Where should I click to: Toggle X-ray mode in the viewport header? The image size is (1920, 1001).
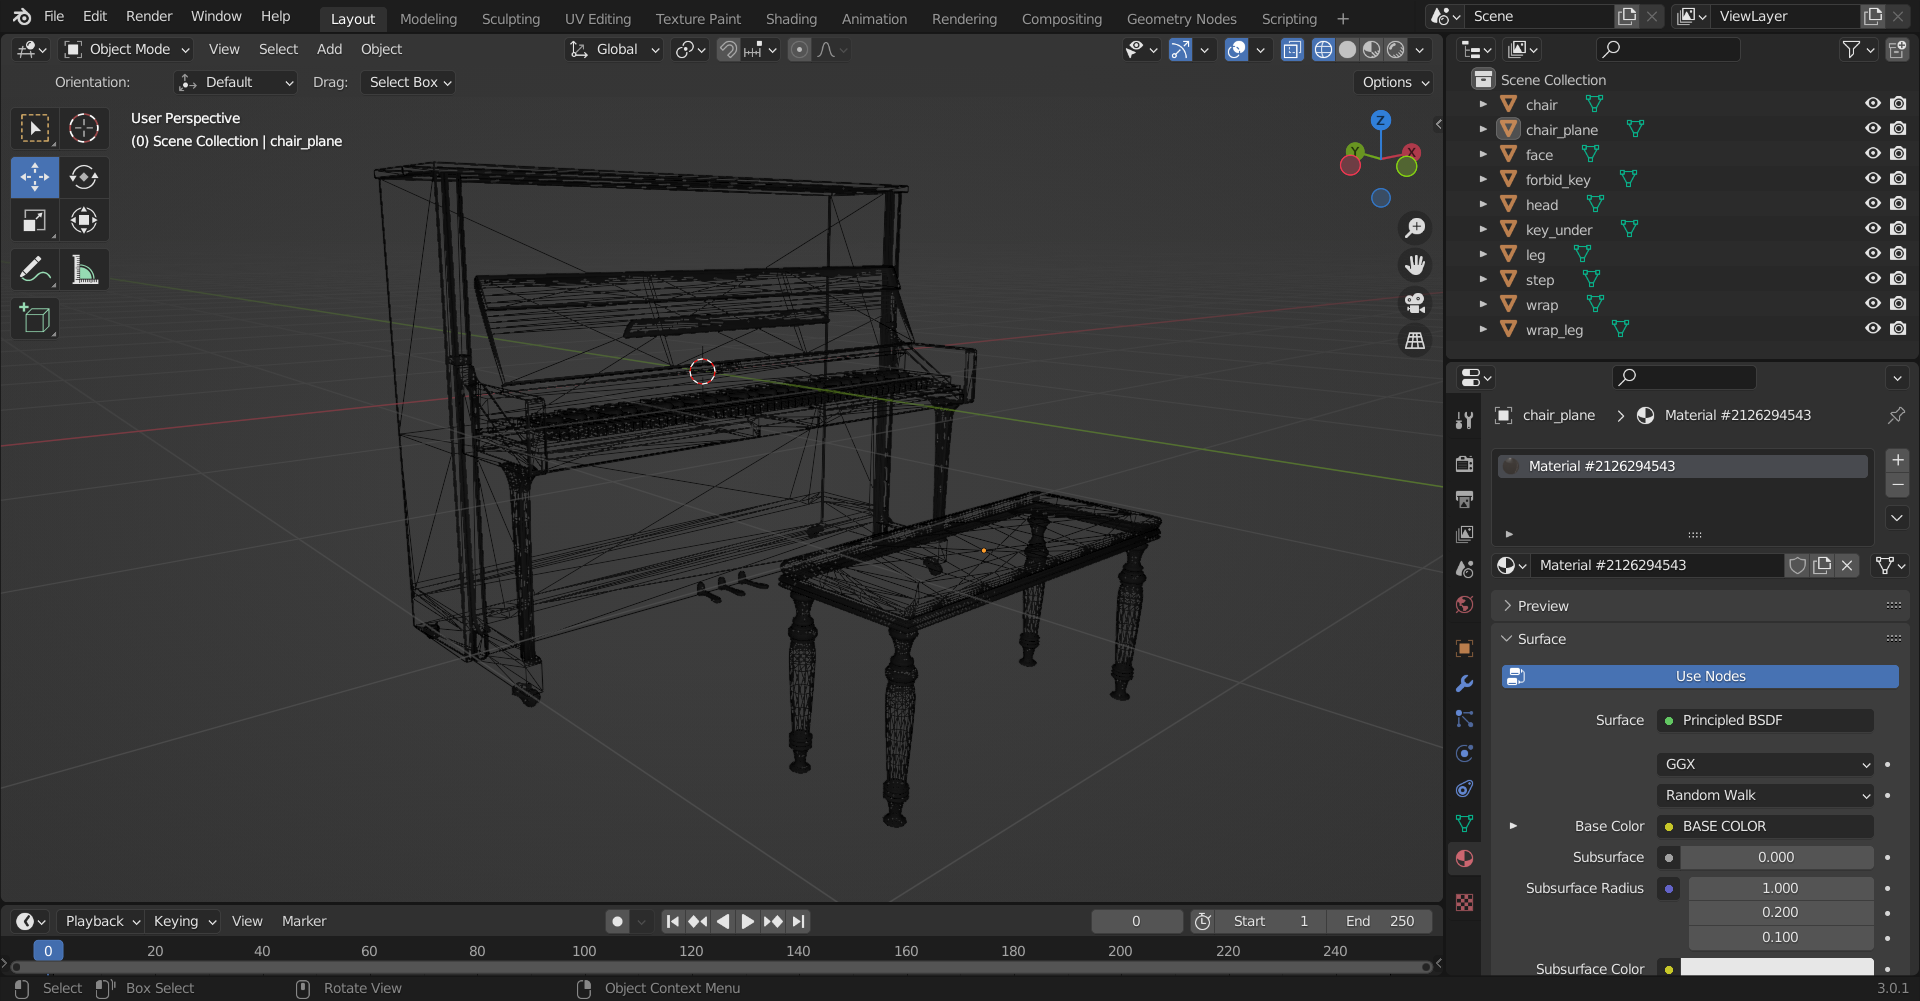click(x=1292, y=49)
